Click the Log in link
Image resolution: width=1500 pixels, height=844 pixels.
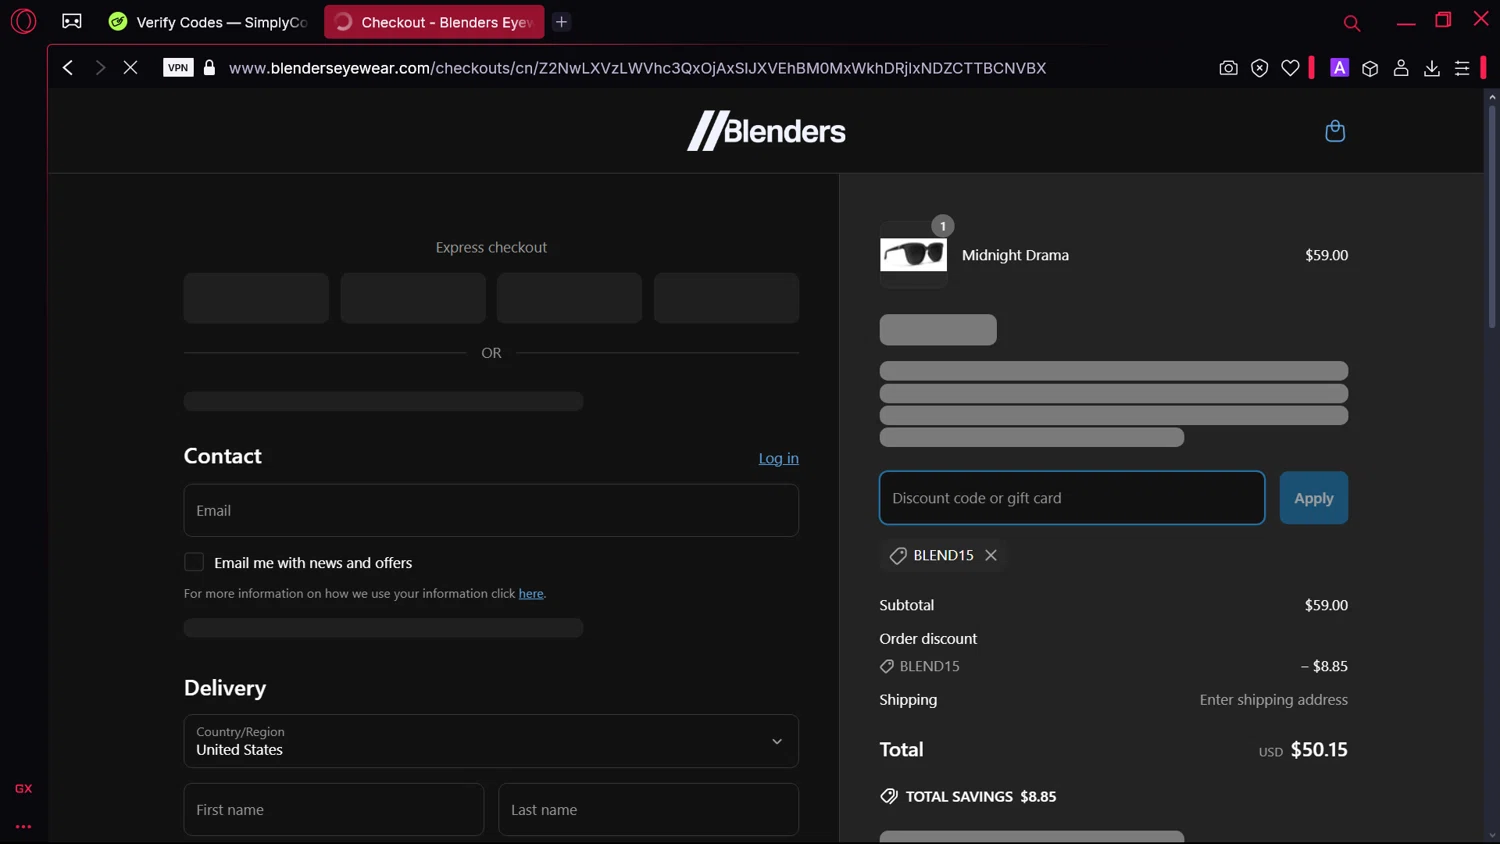[778, 458]
